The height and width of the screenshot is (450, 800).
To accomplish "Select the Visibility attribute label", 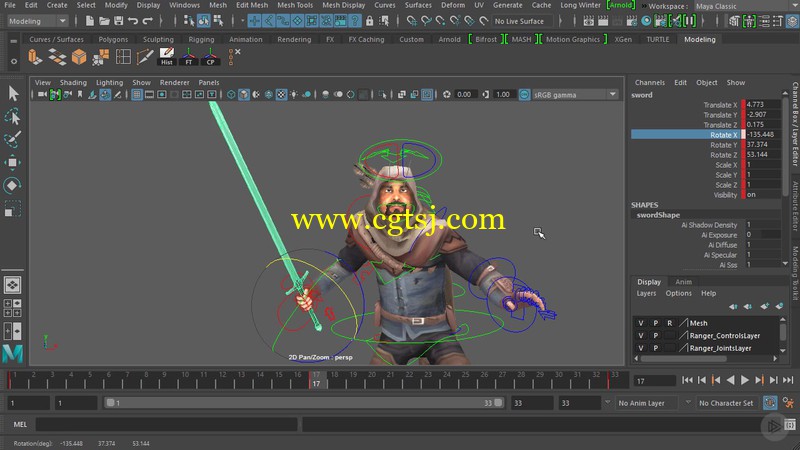I will [725, 195].
